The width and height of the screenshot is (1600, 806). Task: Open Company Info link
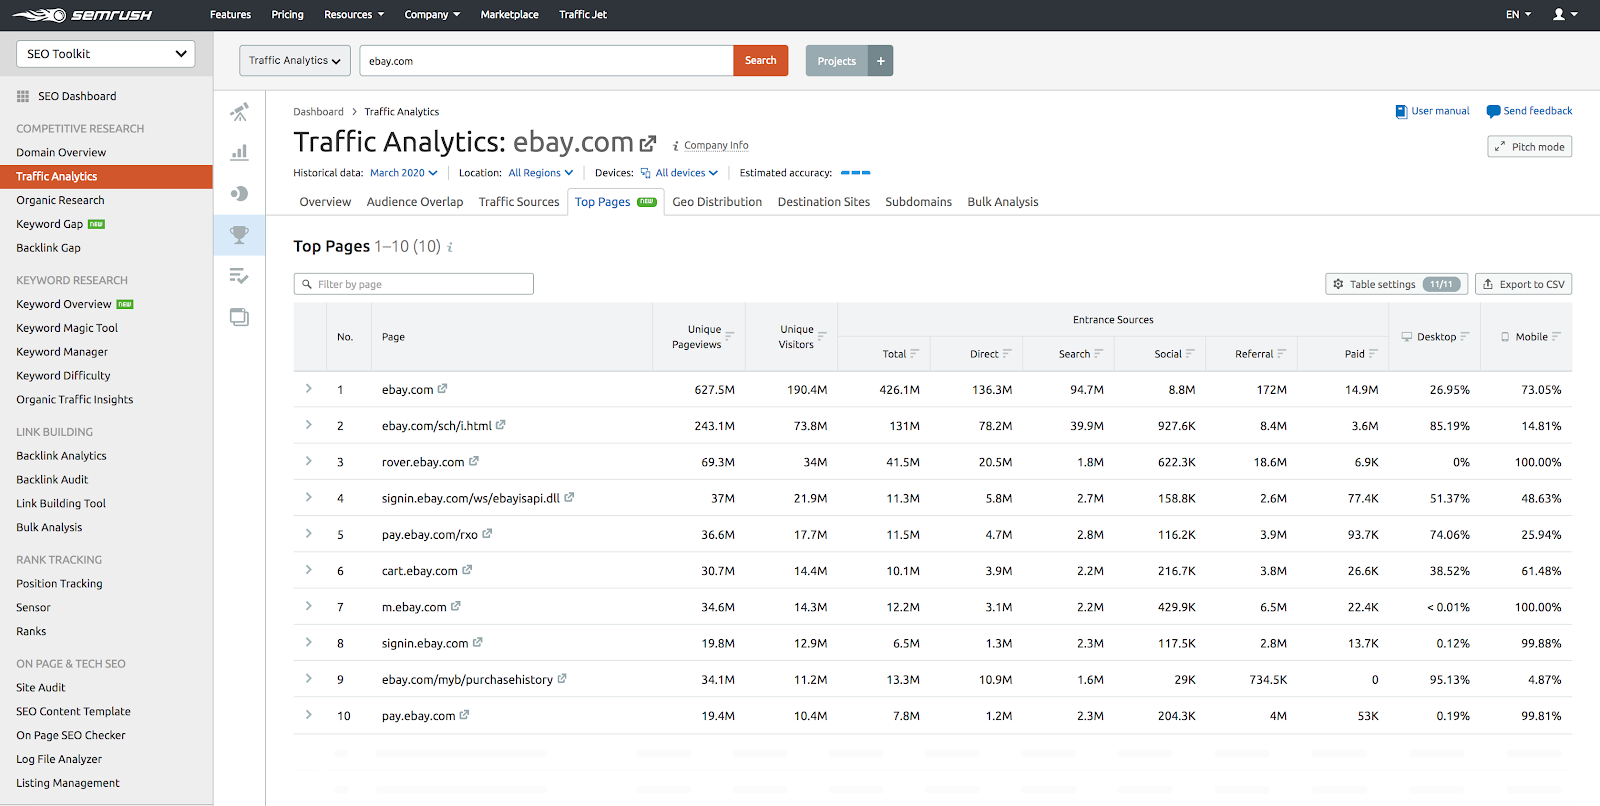716,145
